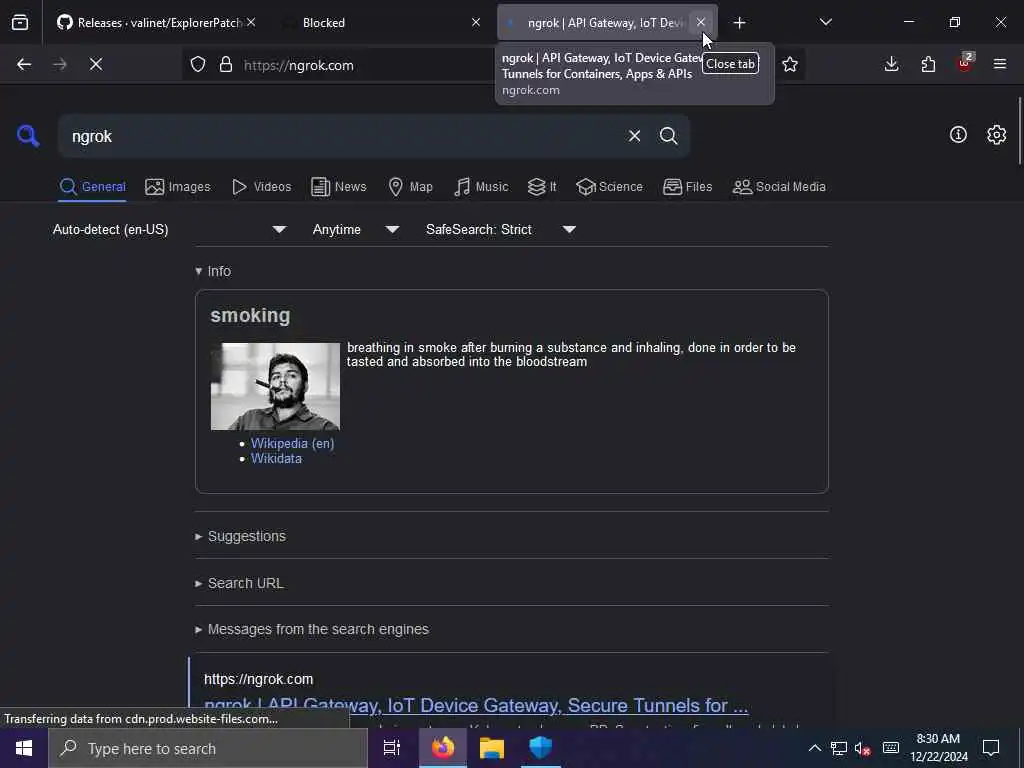Image resolution: width=1024 pixels, height=768 pixels.
Task: Switch to Videos search category
Action: (x=261, y=187)
